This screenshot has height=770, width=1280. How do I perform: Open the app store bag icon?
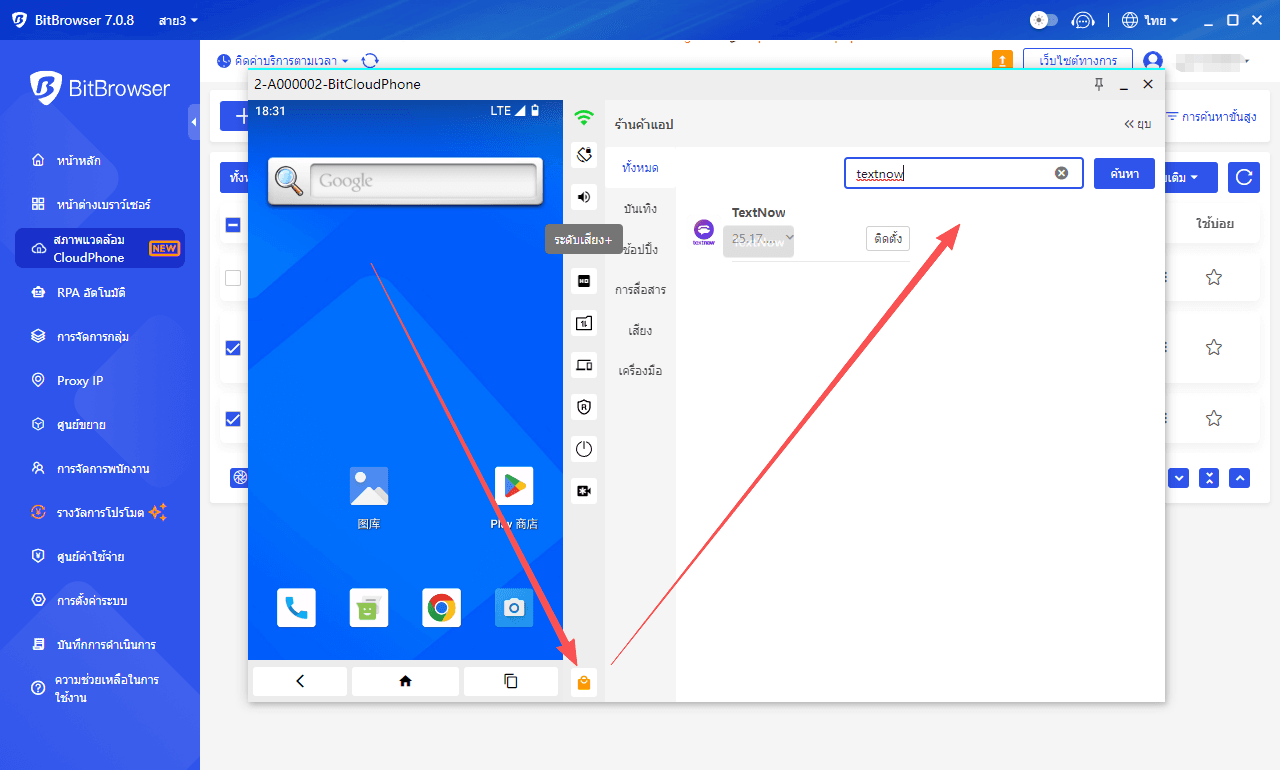point(584,682)
